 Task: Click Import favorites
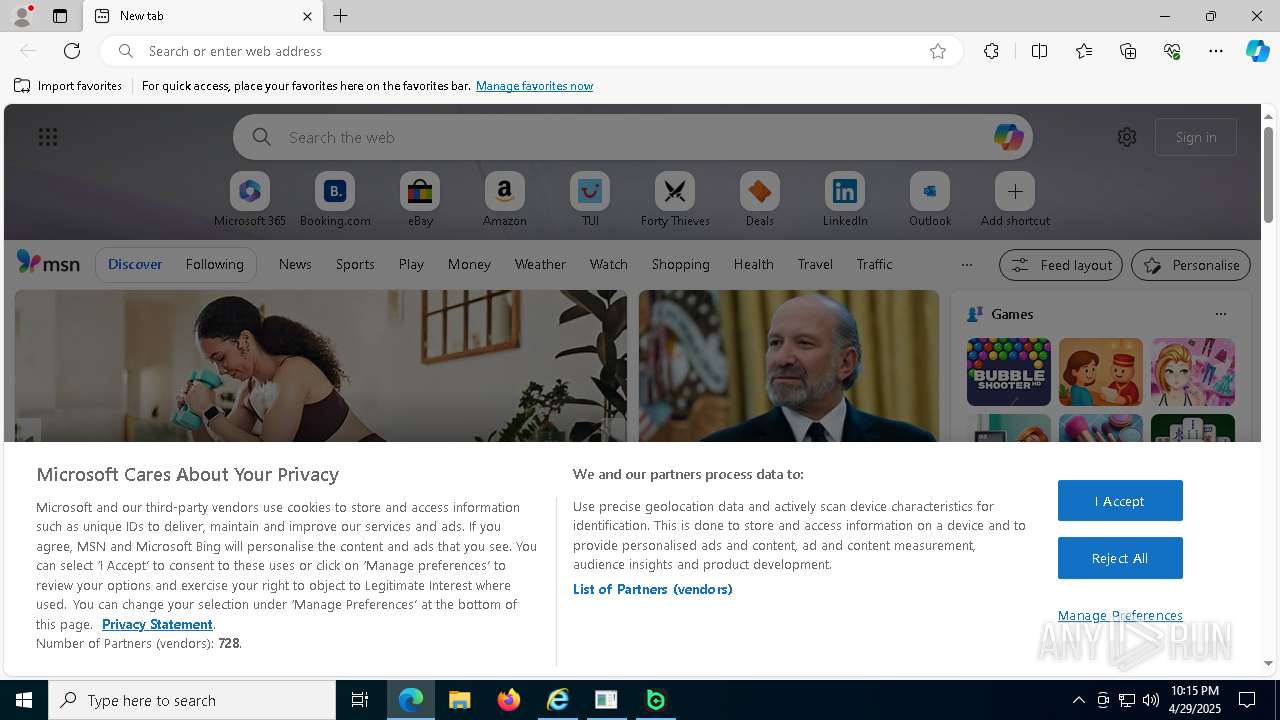pyautogui.click(x=68, y=86)
